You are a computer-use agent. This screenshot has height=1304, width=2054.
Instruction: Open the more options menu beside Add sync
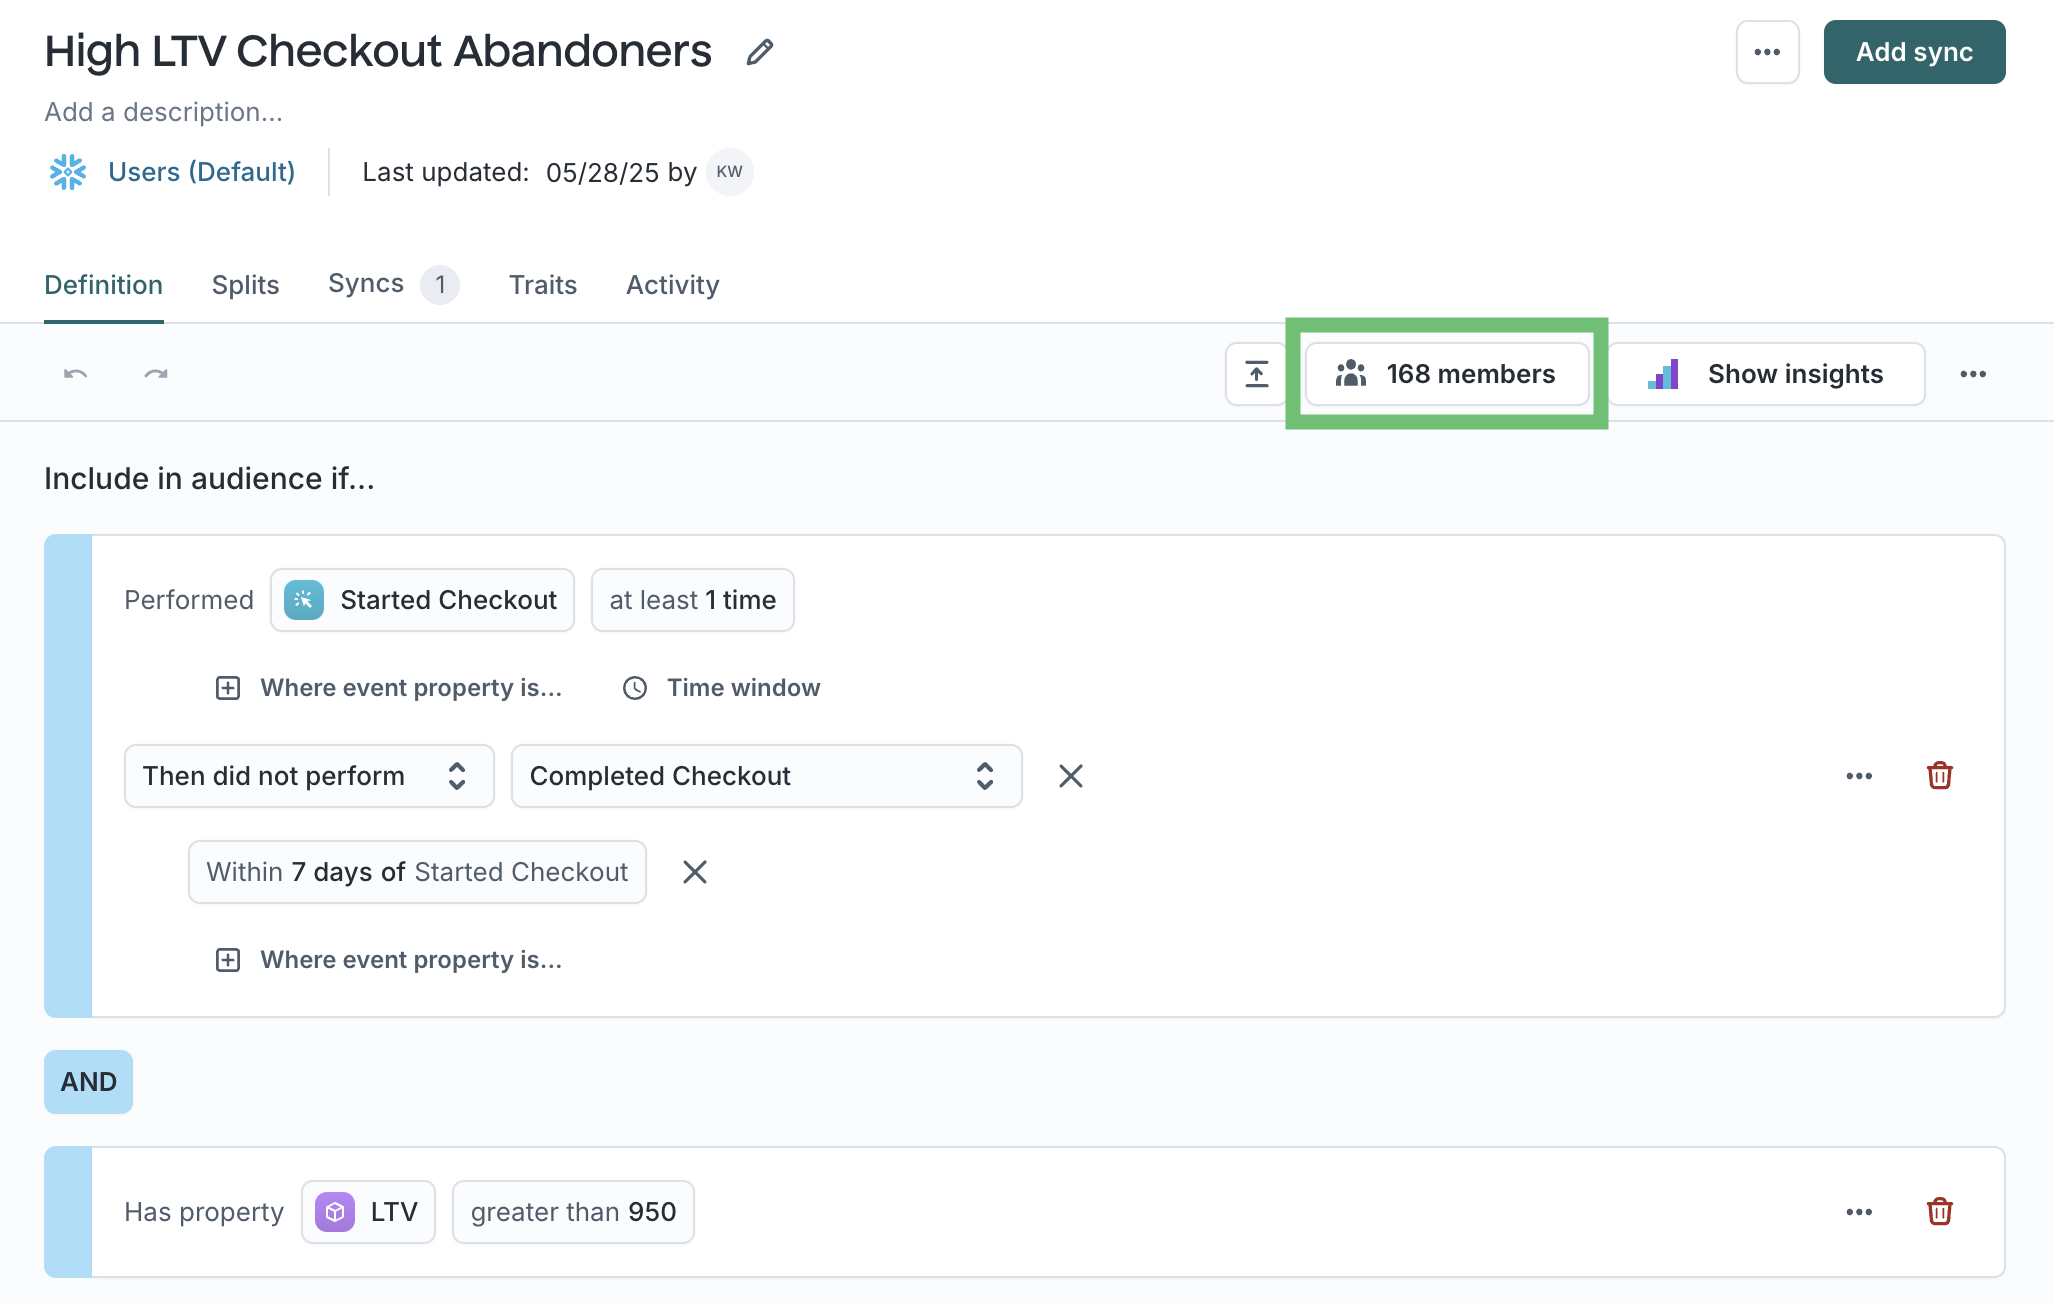(x=1767, y=52)
